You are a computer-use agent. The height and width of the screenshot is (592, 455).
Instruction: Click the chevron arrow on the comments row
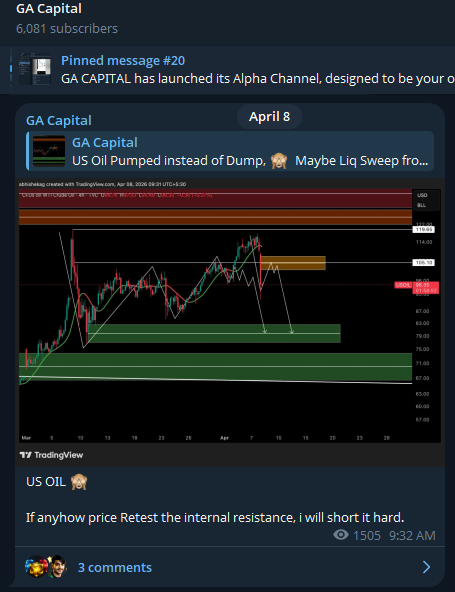point(427,567)
